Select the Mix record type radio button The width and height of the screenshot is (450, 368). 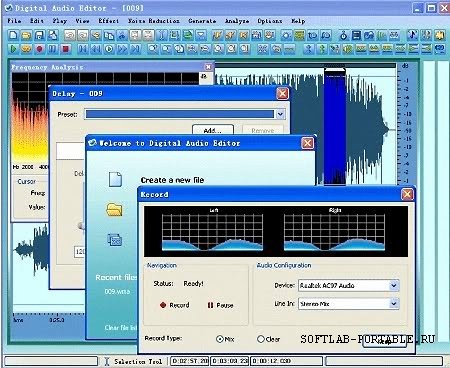point(219,339)
